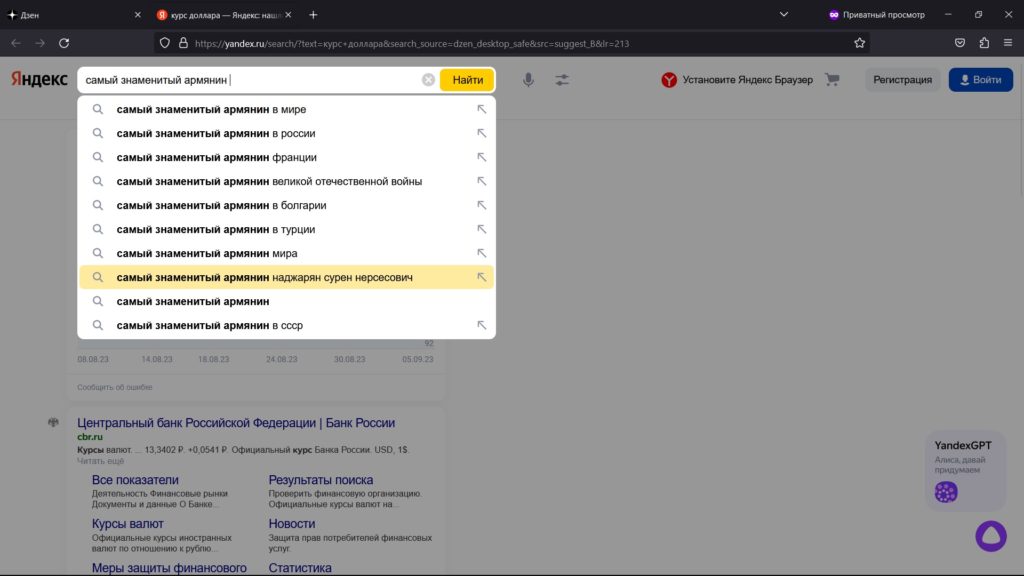Open the Firefox hamburger menu
Screen dimensions: 1024x576
[1008, 43]
